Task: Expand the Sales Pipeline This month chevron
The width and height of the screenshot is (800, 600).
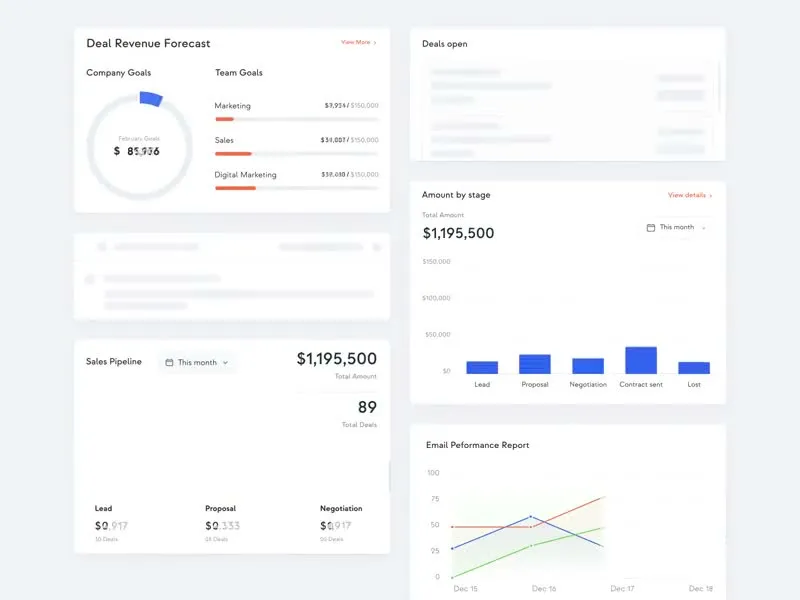Action: tap(226, 363)
